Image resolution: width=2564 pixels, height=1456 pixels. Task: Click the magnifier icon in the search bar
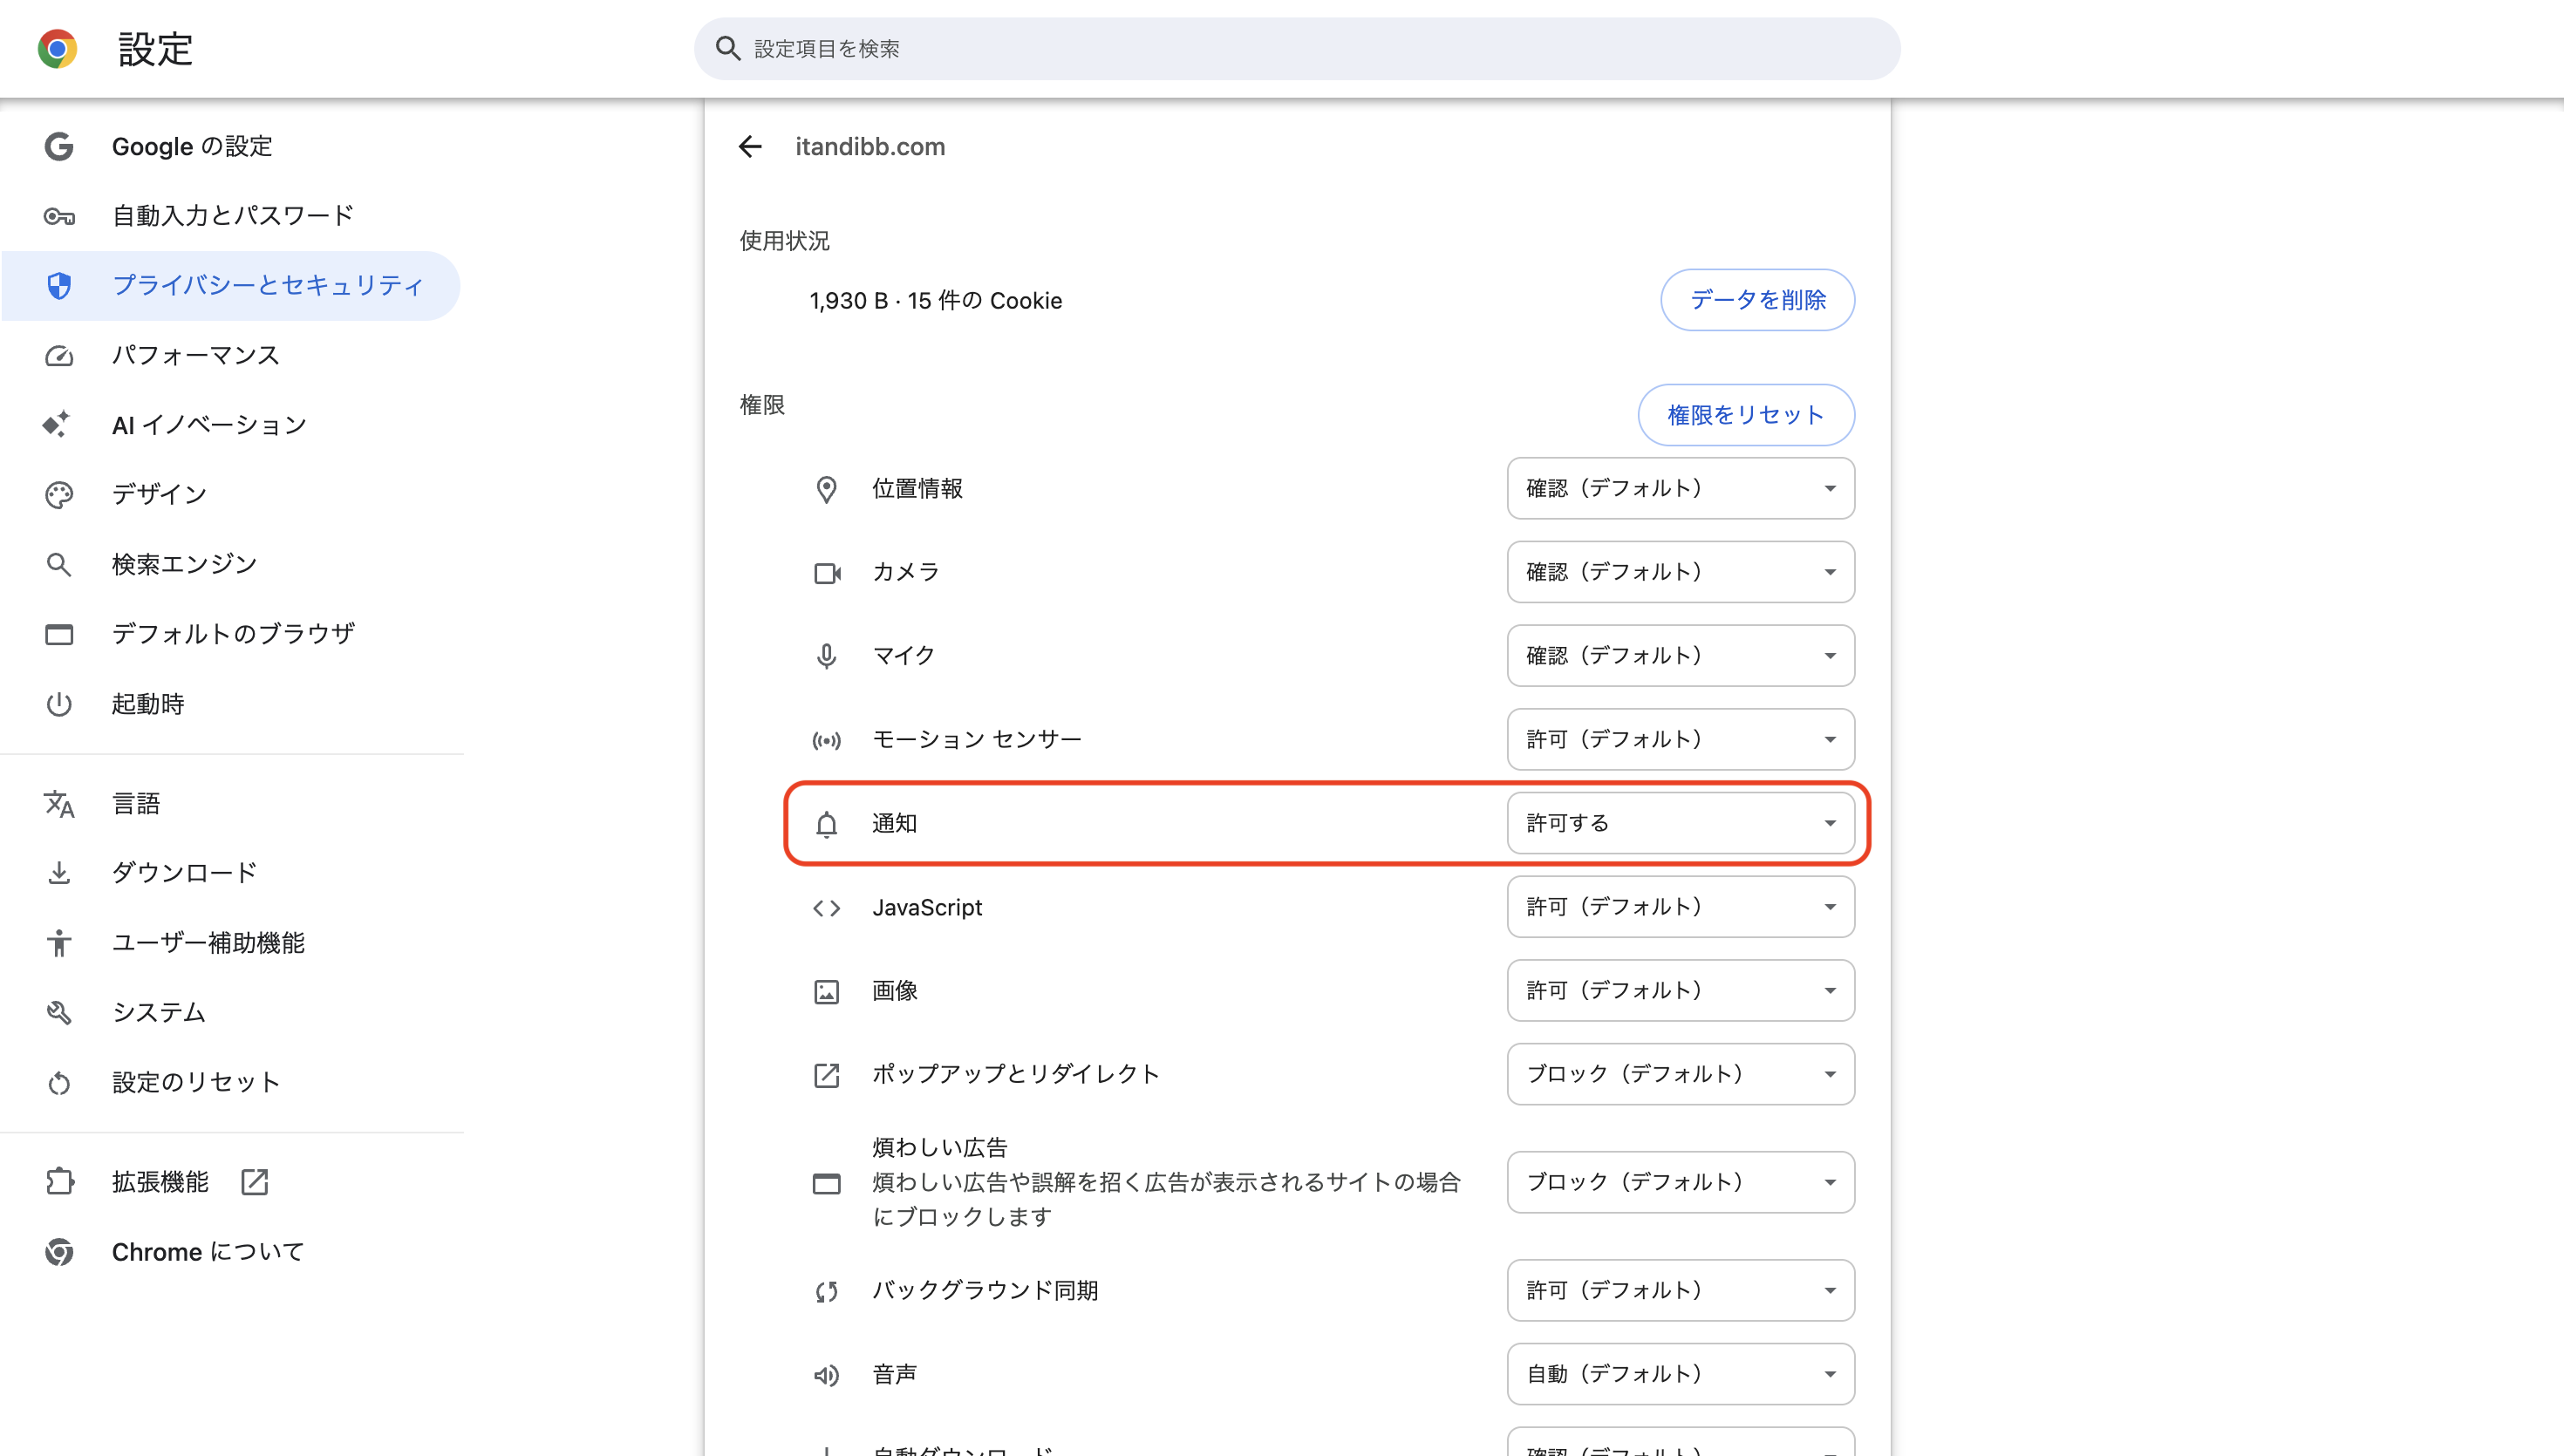[728, 48]
